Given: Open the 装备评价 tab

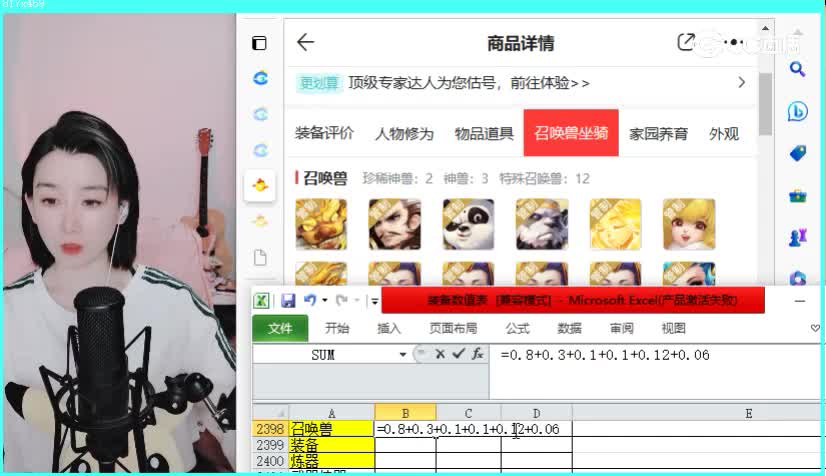Looking at the screenshot, I should tap(324, 133).
